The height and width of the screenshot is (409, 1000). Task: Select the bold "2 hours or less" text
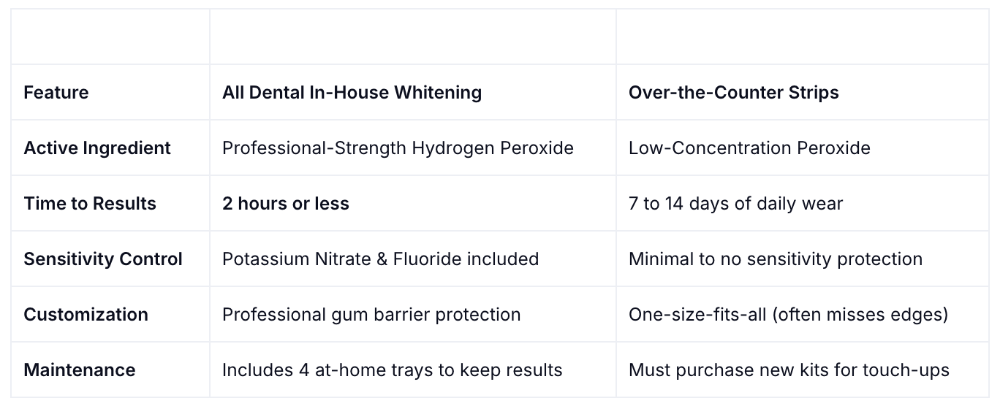click(x=286, y=204)
